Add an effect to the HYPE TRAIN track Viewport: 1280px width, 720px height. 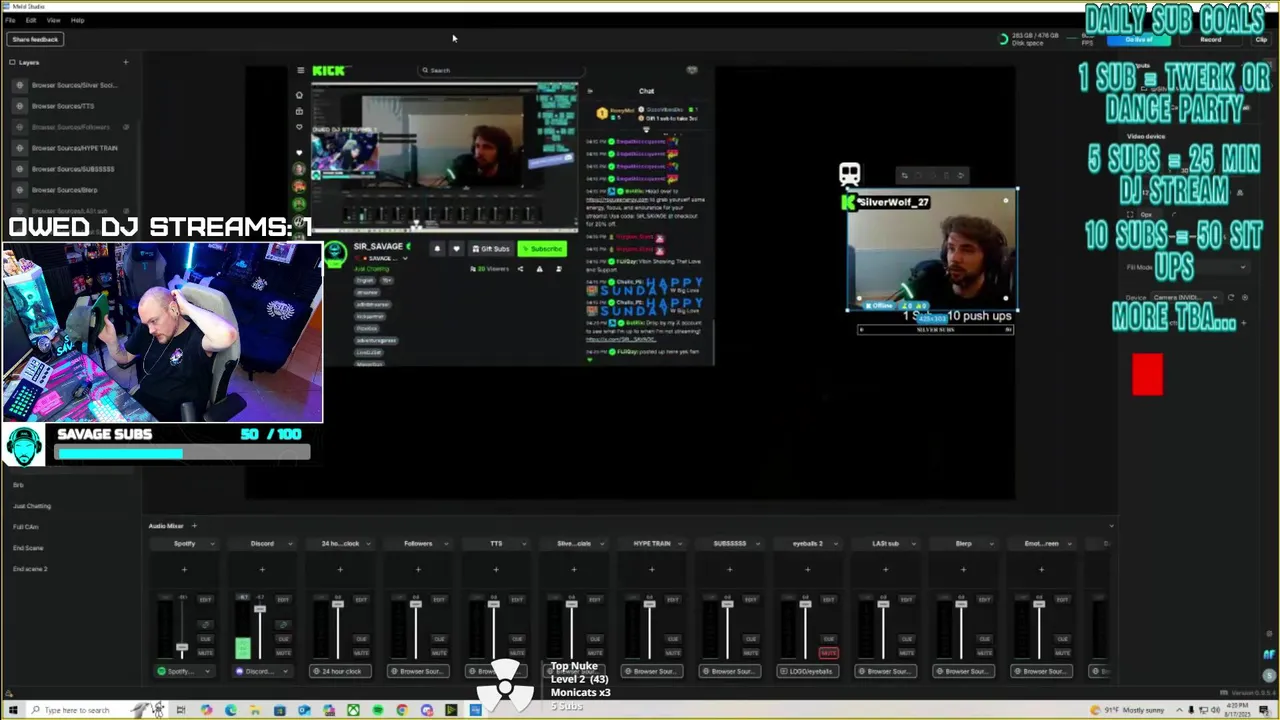coord(652,570)
